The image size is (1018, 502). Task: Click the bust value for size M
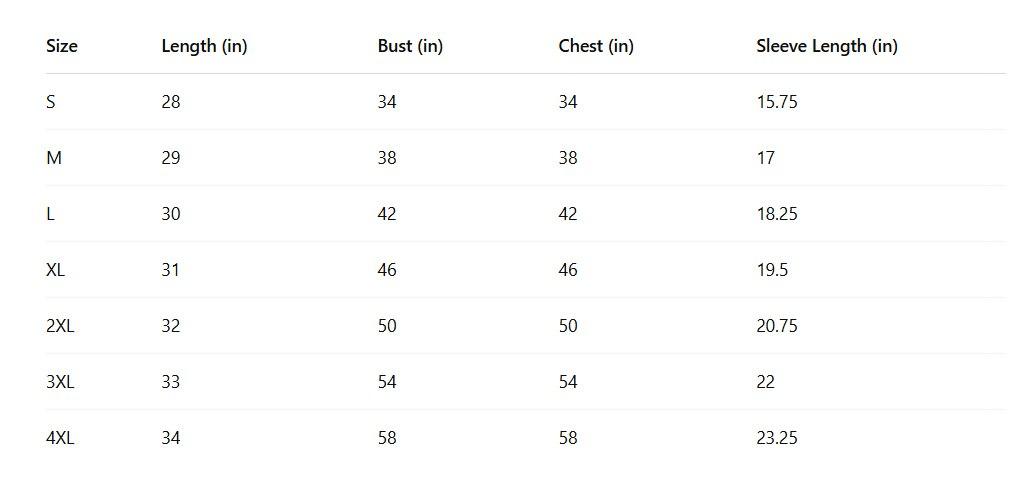point(387,158)
